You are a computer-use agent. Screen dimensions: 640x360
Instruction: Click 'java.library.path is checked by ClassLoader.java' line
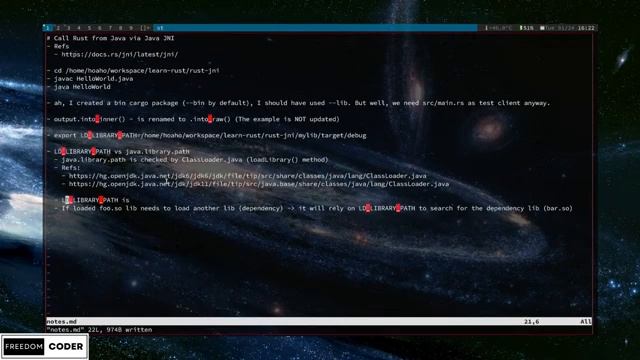[x=191, y=160]
